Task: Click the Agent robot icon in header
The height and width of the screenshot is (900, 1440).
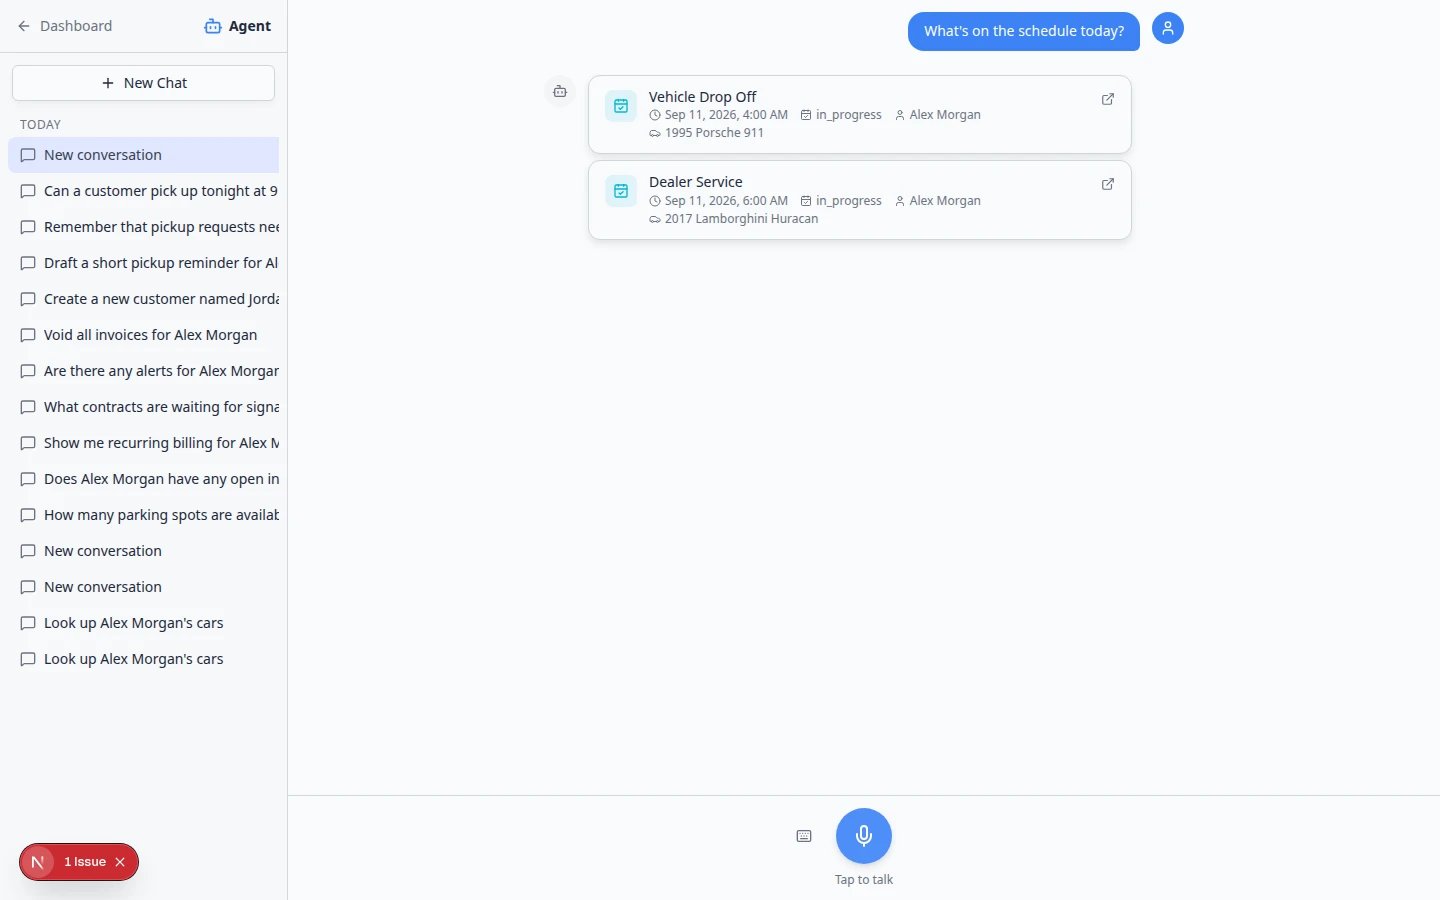Action: 212,26
